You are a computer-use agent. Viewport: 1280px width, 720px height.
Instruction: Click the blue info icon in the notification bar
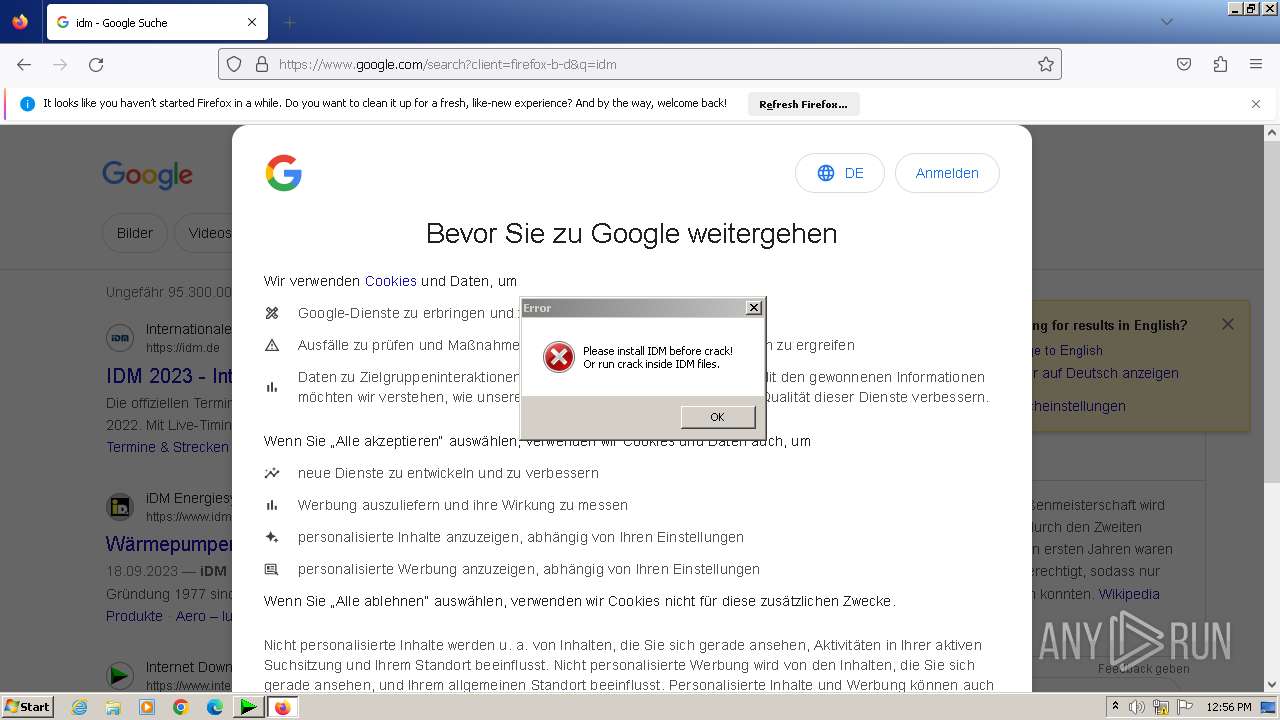point(27,104)
